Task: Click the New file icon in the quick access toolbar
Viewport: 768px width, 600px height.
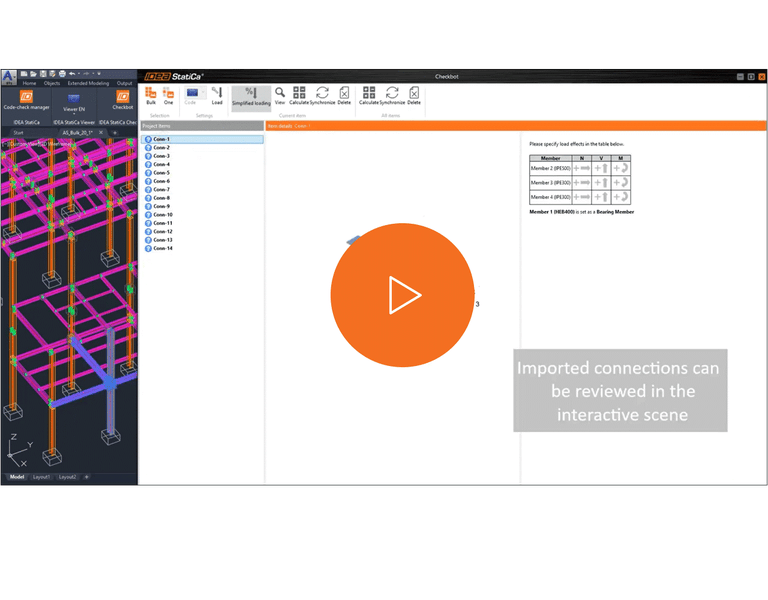Action: click(24, 74)
